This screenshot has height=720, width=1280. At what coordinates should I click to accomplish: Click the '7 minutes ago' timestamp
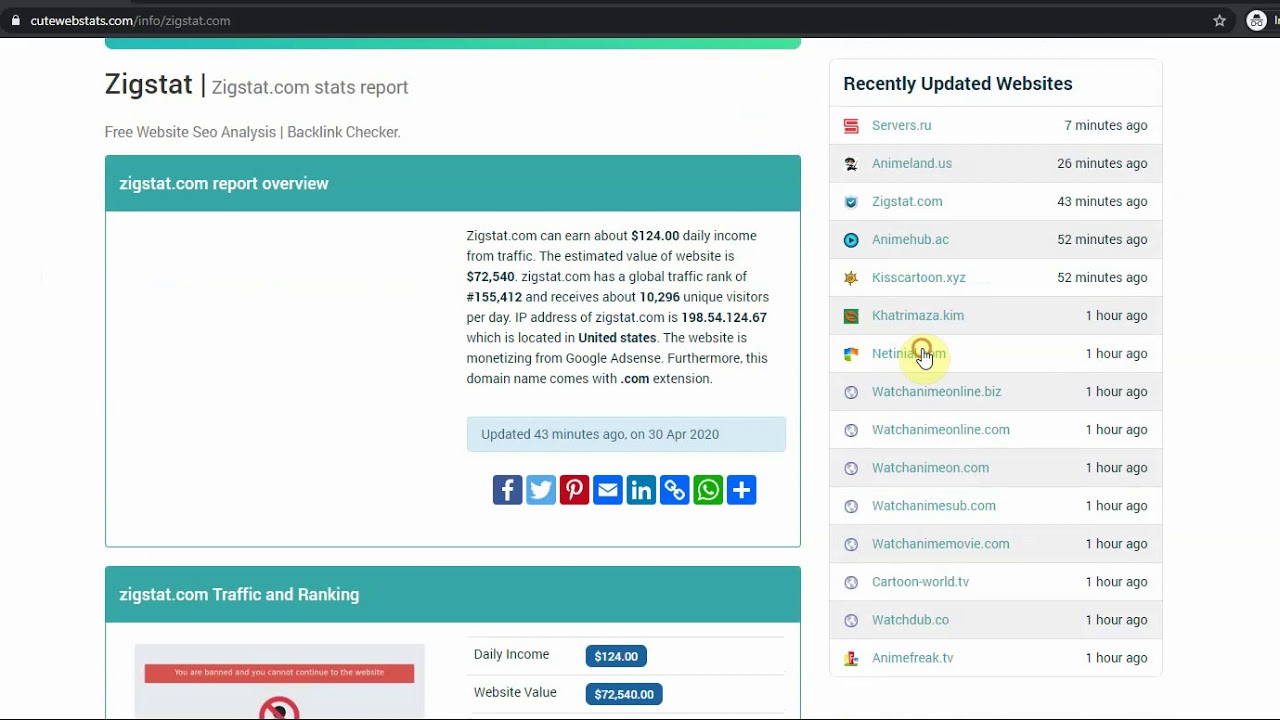point(1106,125)
